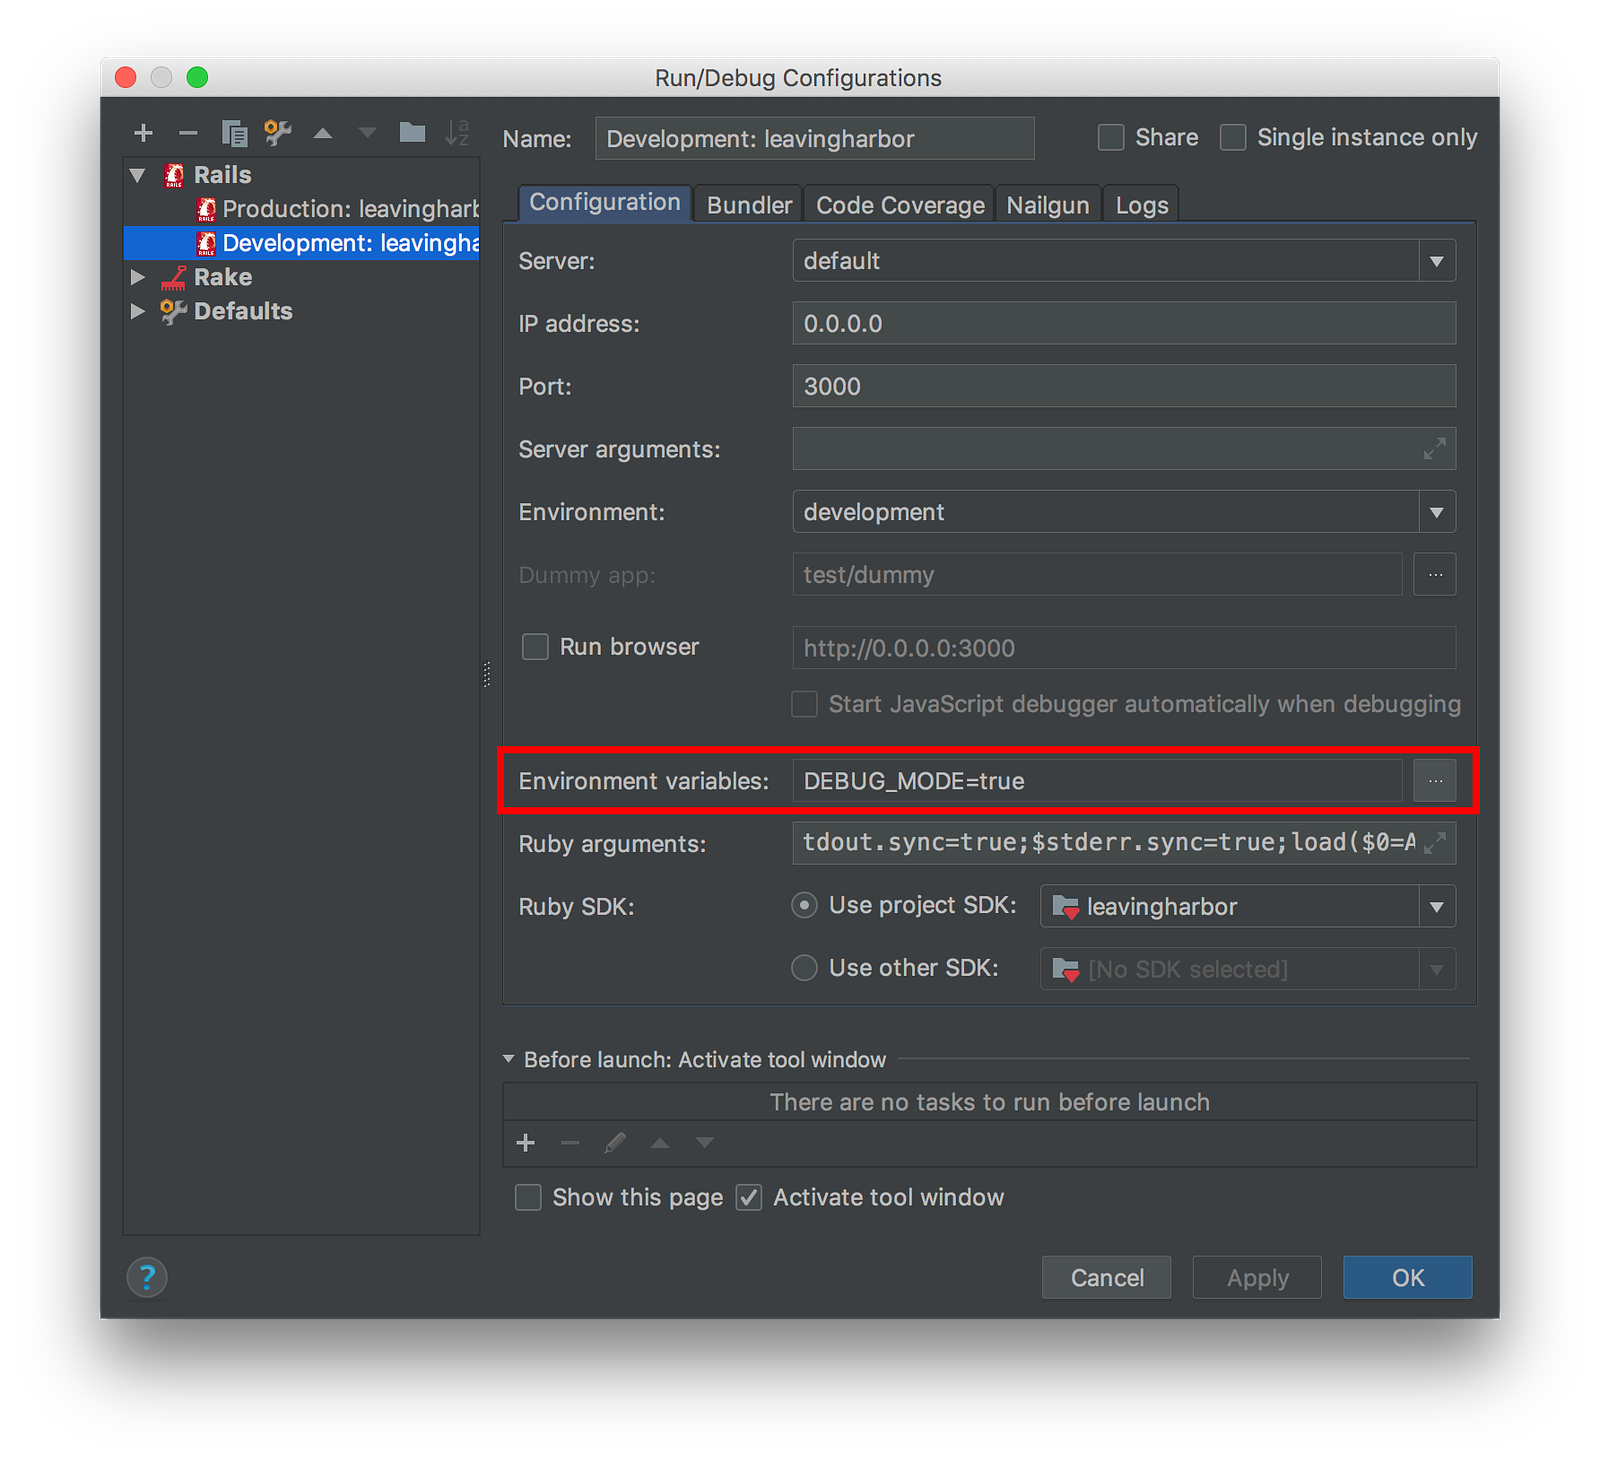Copy the selected configuration
Viewport: 1600px width, 1462px height.
coord(234,131)
